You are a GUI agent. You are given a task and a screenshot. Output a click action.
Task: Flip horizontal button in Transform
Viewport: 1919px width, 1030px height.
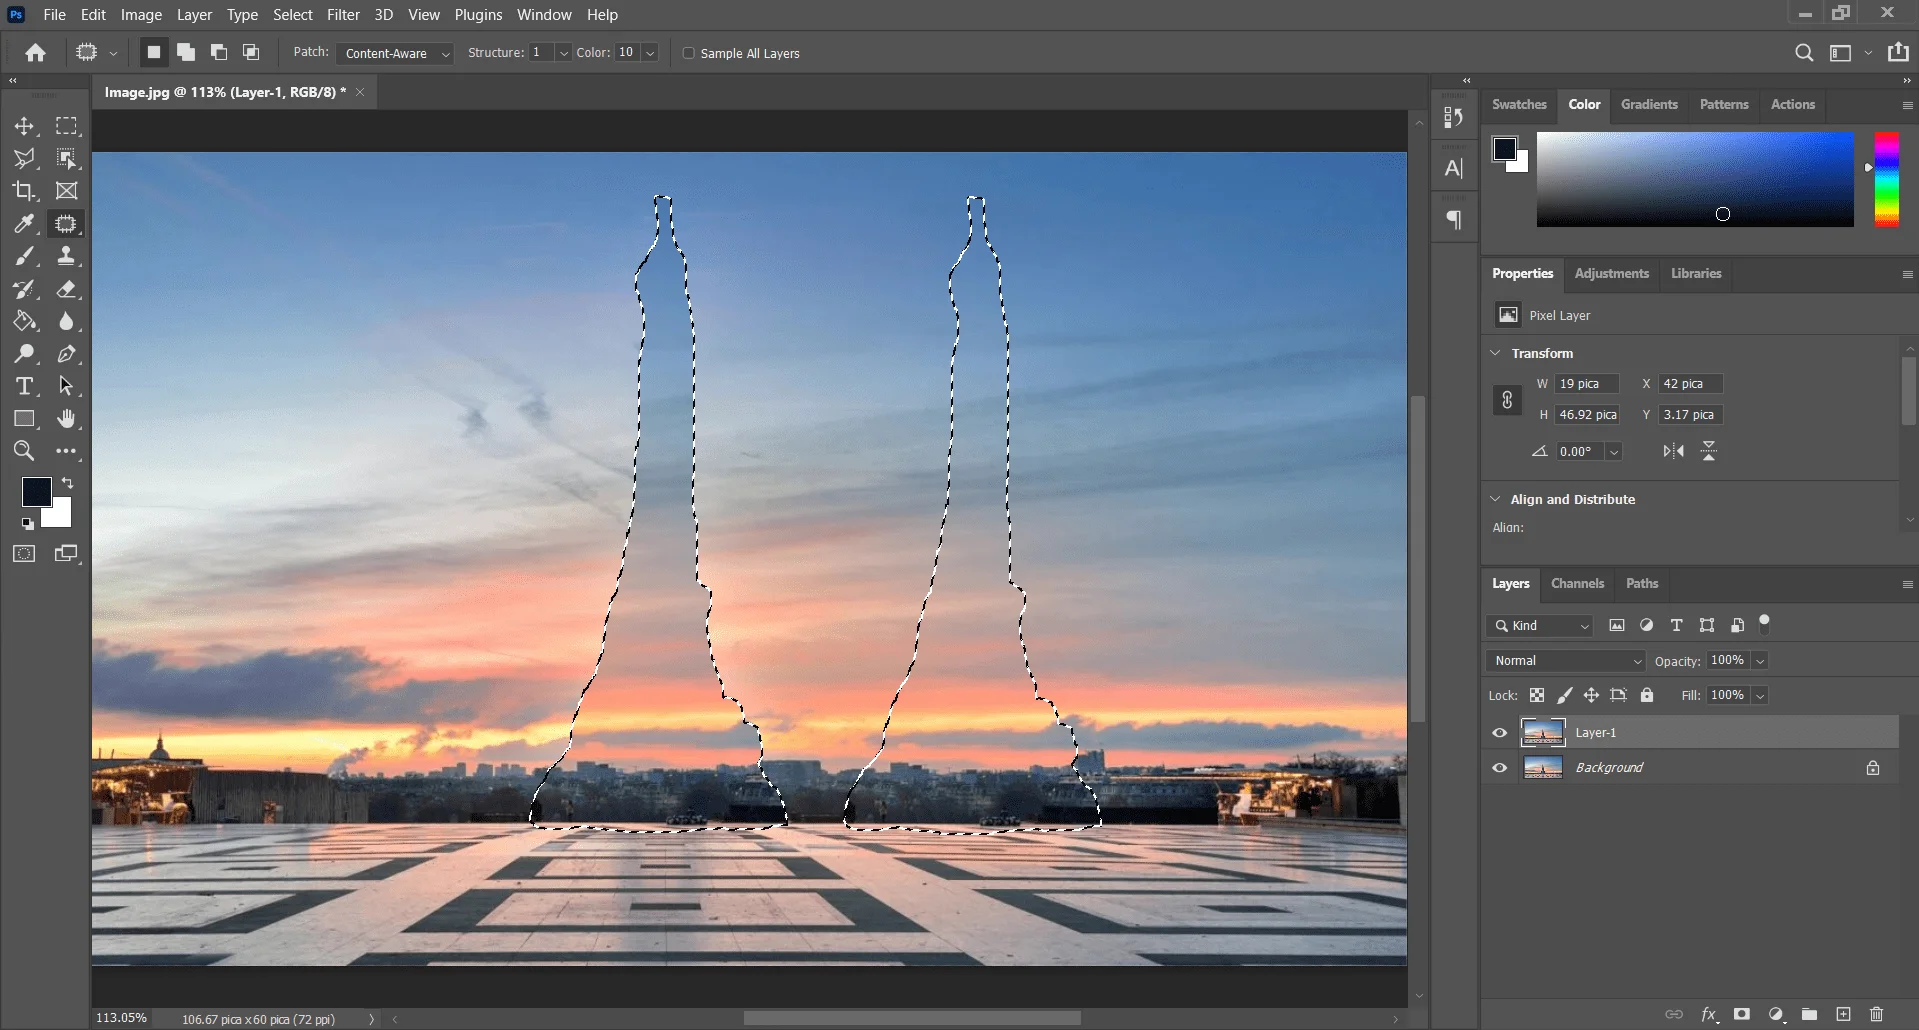pos(1673,452)
